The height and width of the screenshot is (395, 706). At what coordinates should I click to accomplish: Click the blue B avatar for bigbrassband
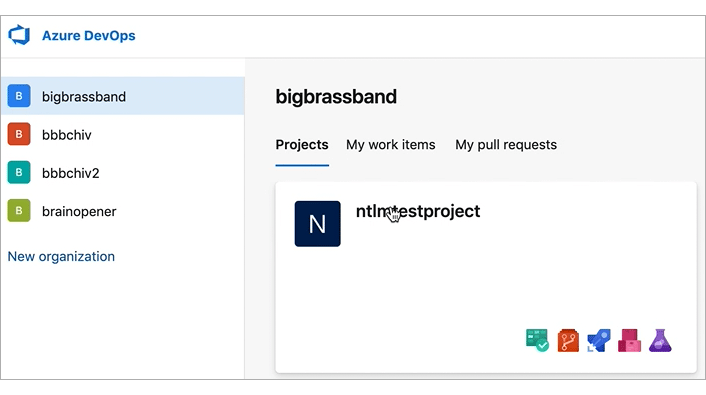[x=19, y=96]
